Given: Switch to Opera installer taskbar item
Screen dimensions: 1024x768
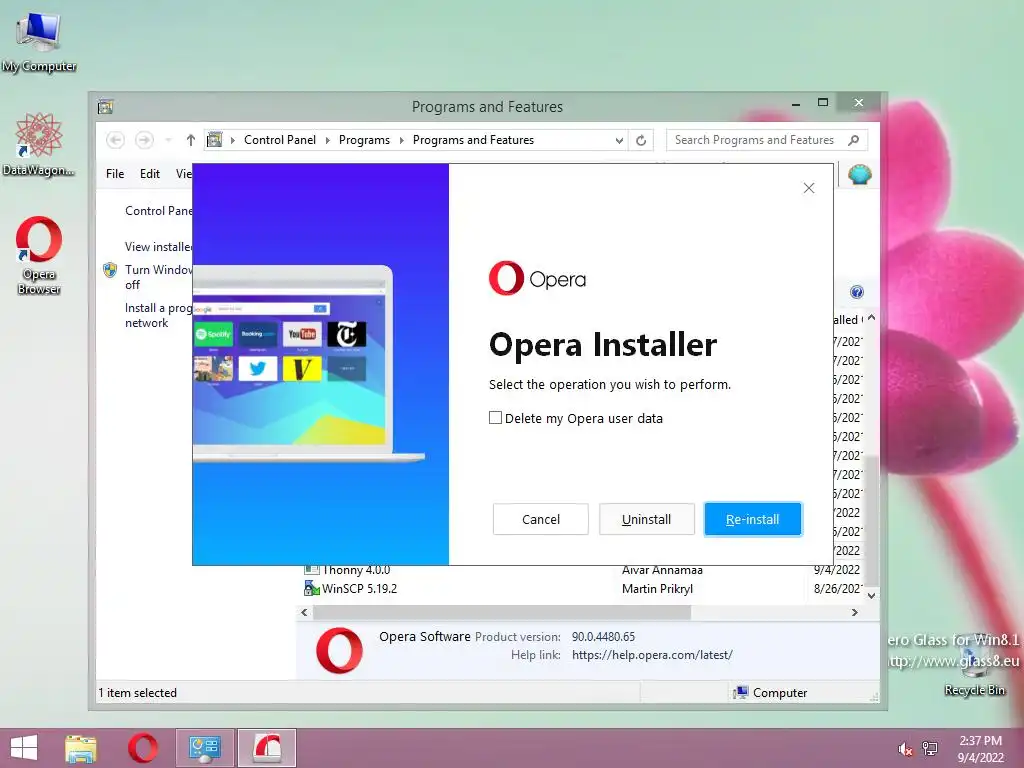Looking at the screenshot, I should click(267, 748).
